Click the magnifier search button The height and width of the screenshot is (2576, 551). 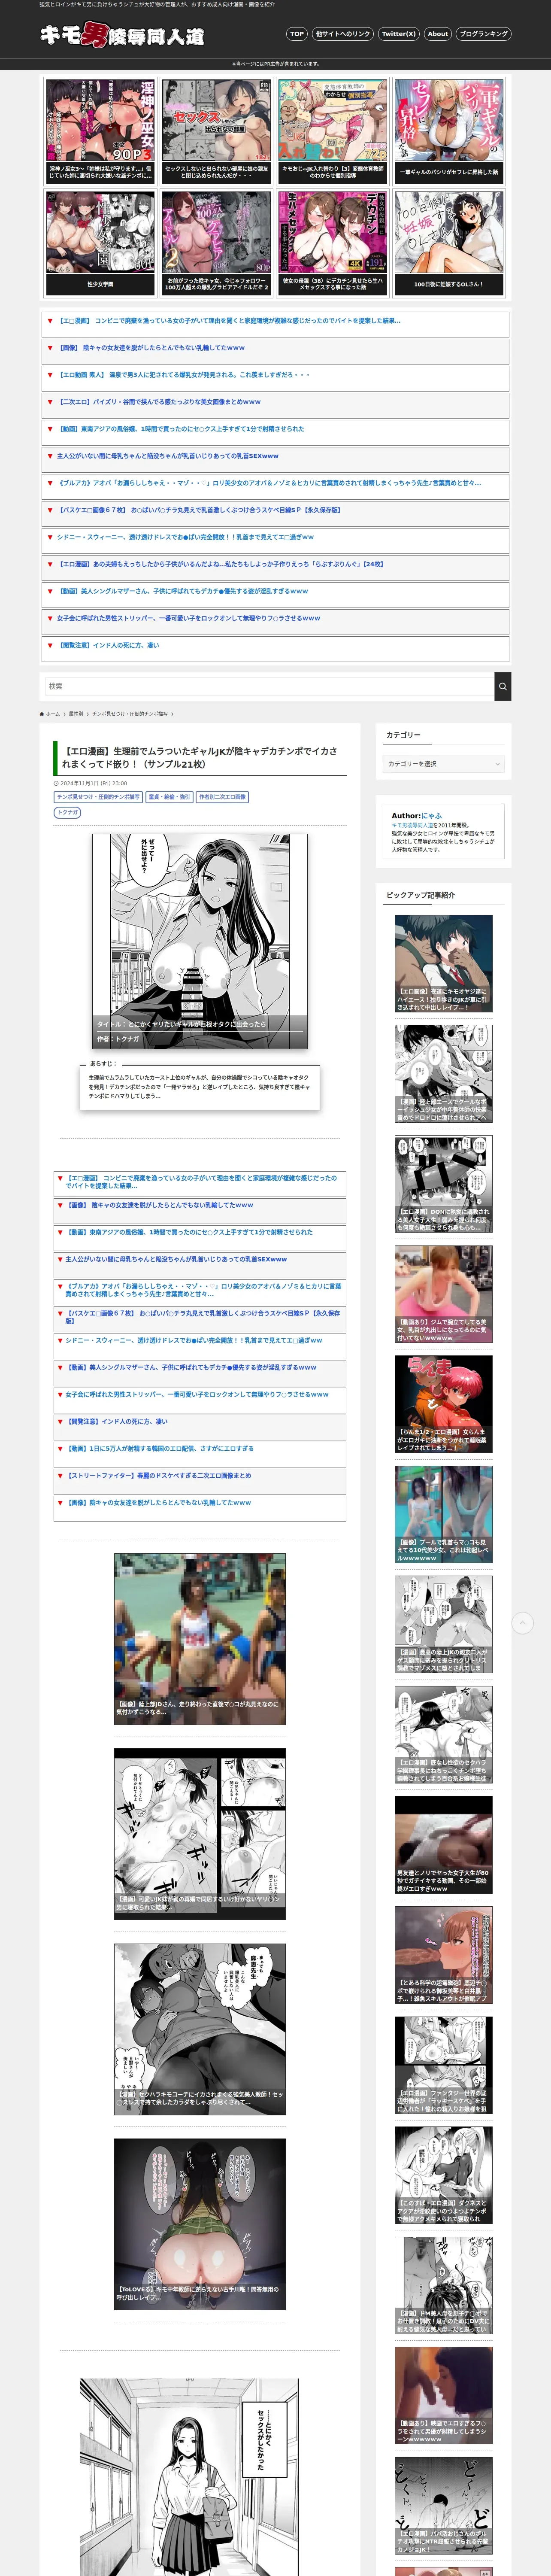503,686
